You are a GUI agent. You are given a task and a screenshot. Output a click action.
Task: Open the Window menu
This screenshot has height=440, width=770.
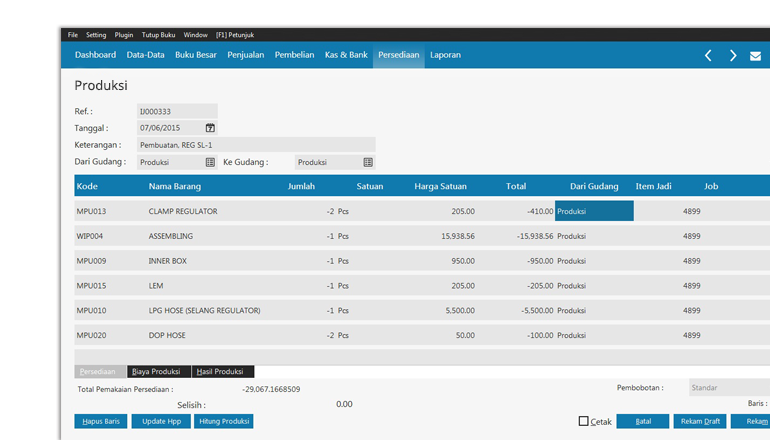[x=195, y=35]
